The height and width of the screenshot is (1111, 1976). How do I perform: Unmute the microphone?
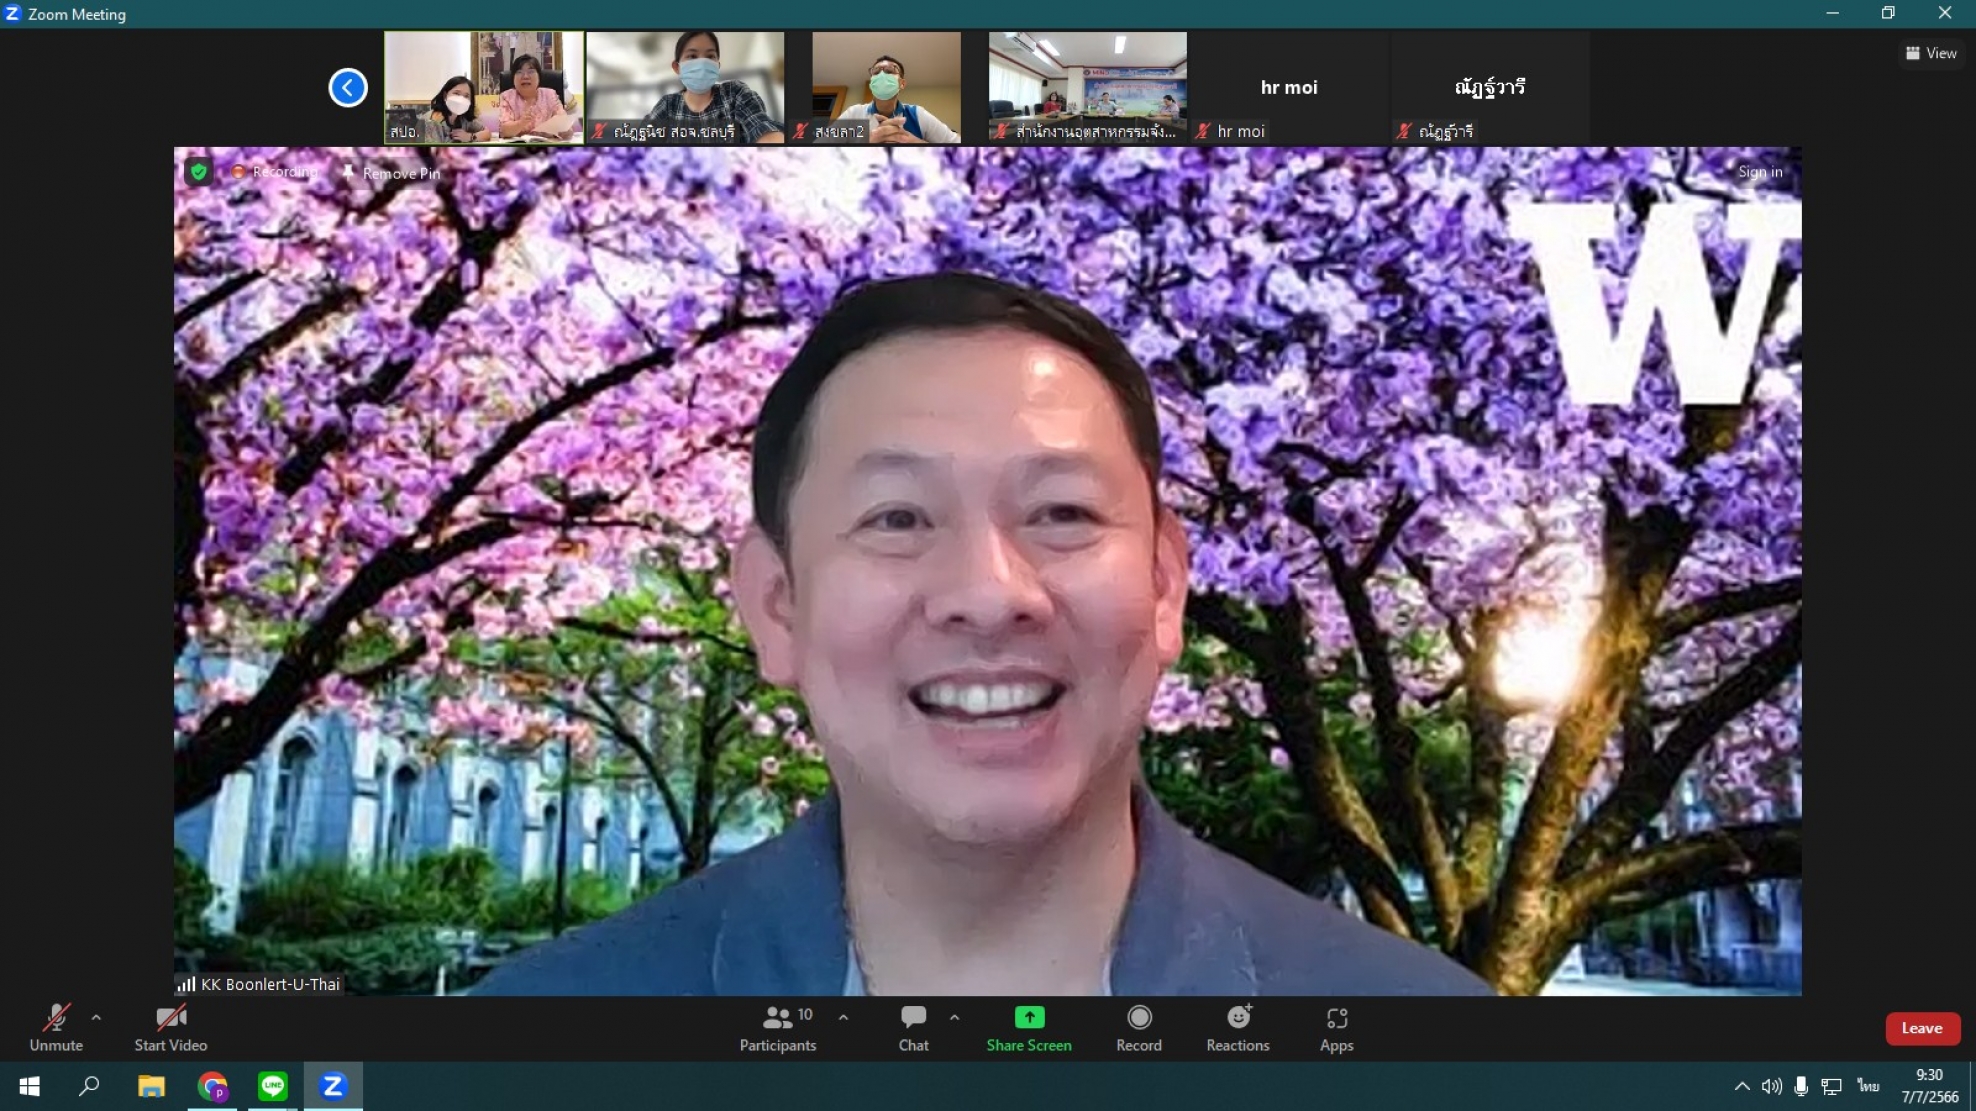[56, 1028]
